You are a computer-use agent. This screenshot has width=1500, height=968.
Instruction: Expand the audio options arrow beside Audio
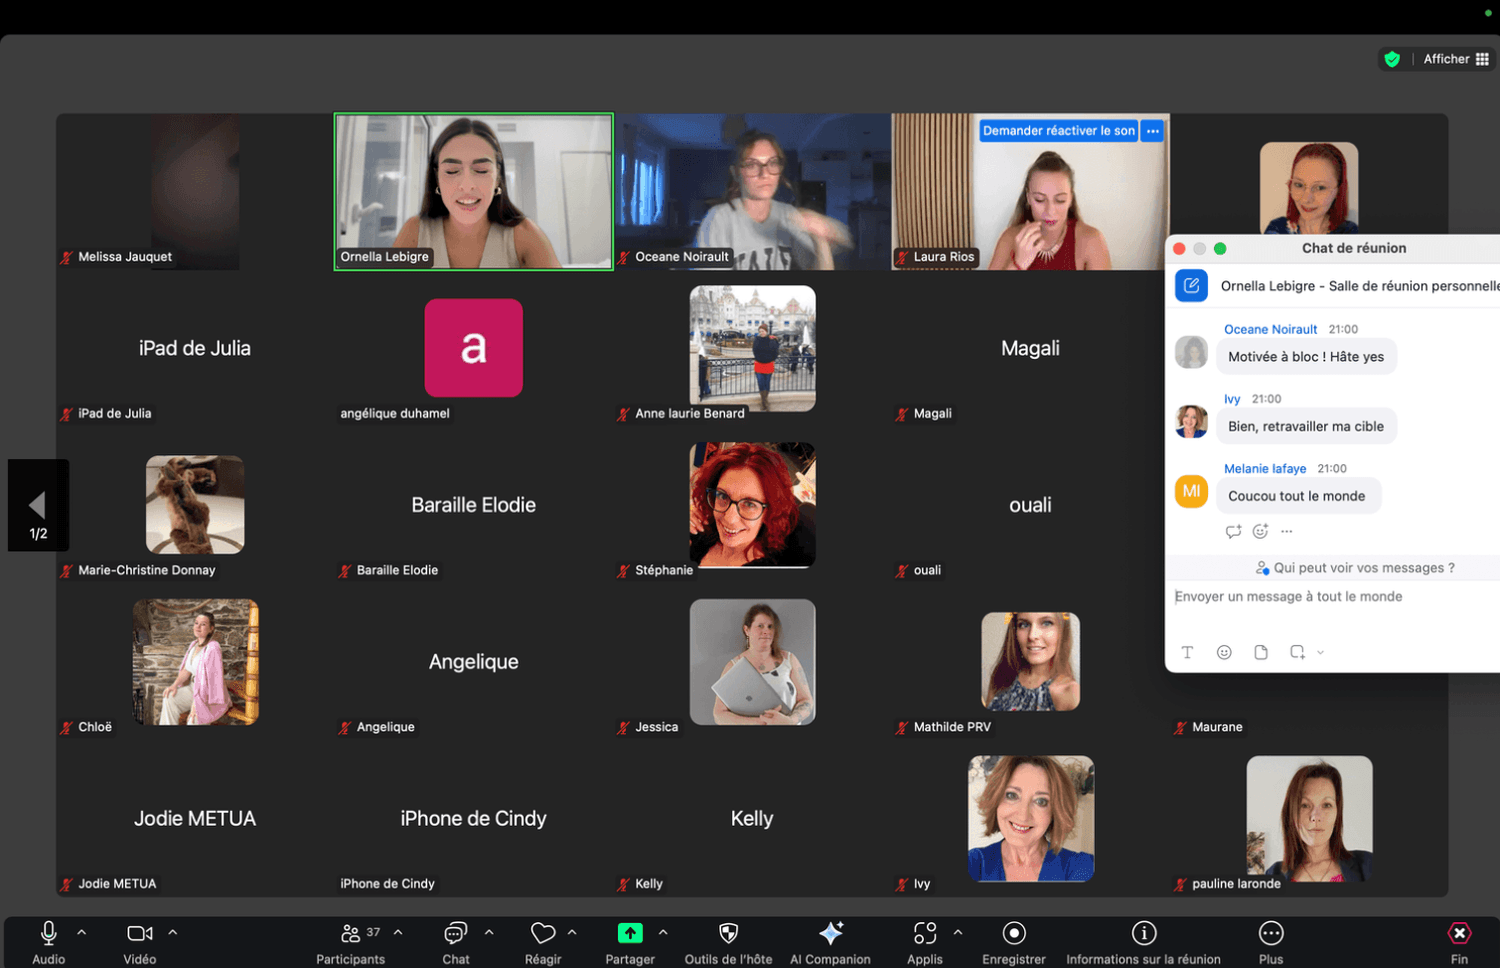(82, 932)
